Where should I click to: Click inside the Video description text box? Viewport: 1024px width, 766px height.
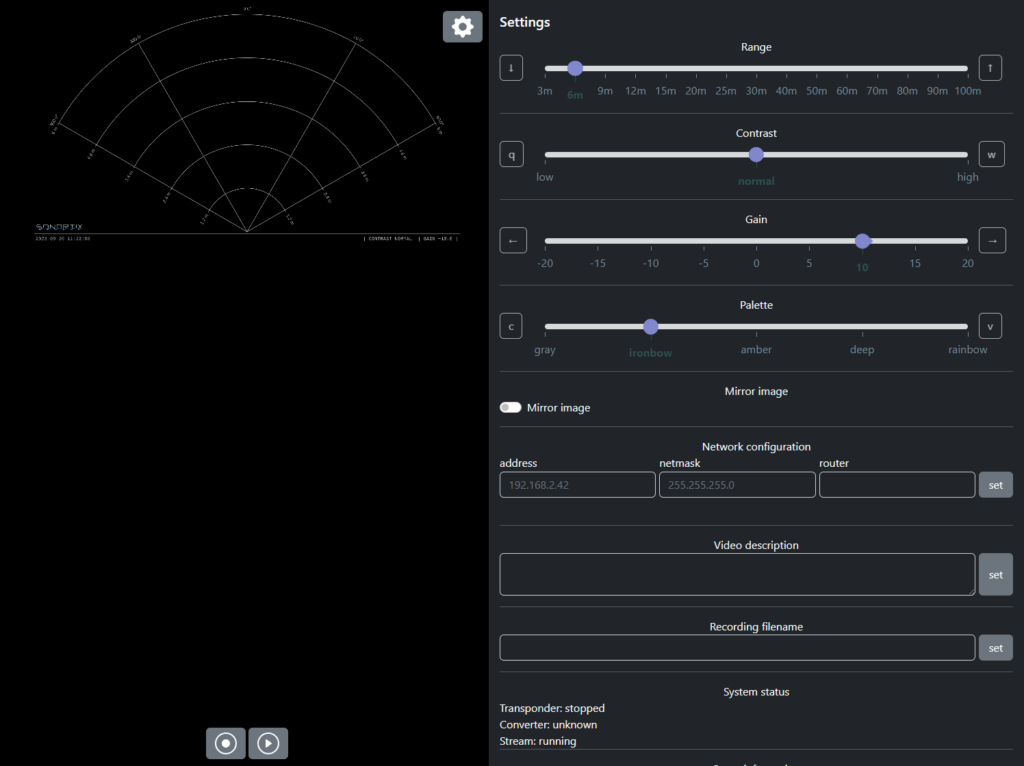[736, 574]
